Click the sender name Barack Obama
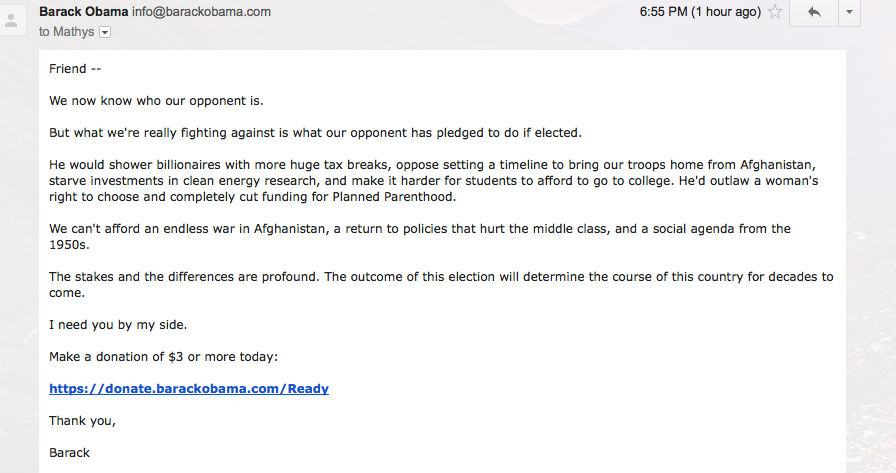The width and height of the screenshot is (896, 473). tap(83, 12)
